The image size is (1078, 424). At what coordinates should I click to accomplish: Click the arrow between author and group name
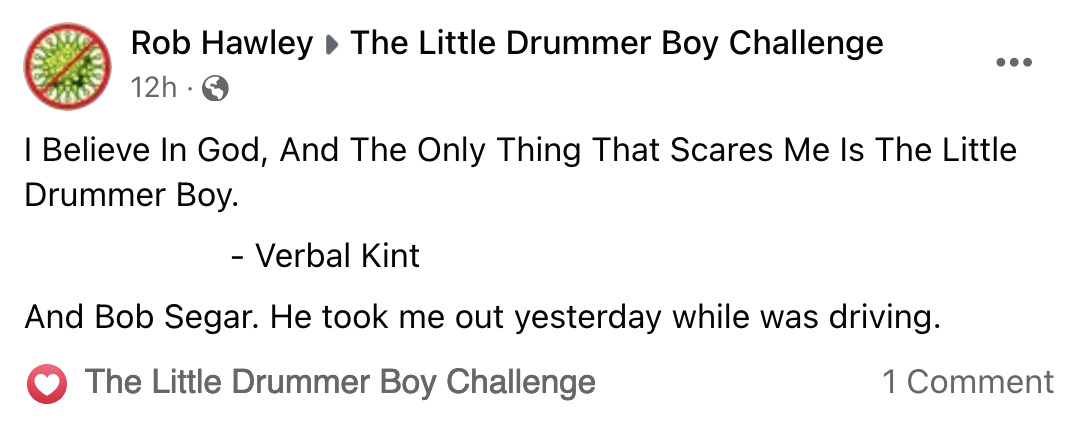(x=332, y=45)
